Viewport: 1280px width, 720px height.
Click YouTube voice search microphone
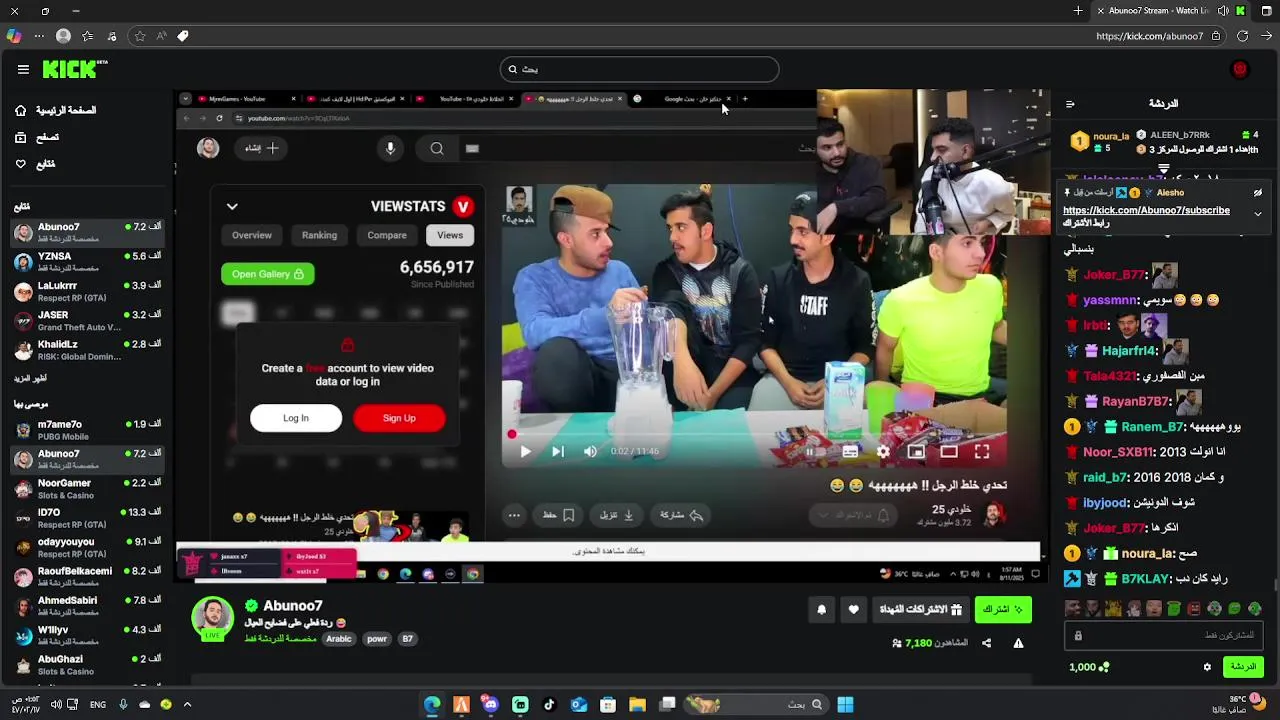pos(390,148)
